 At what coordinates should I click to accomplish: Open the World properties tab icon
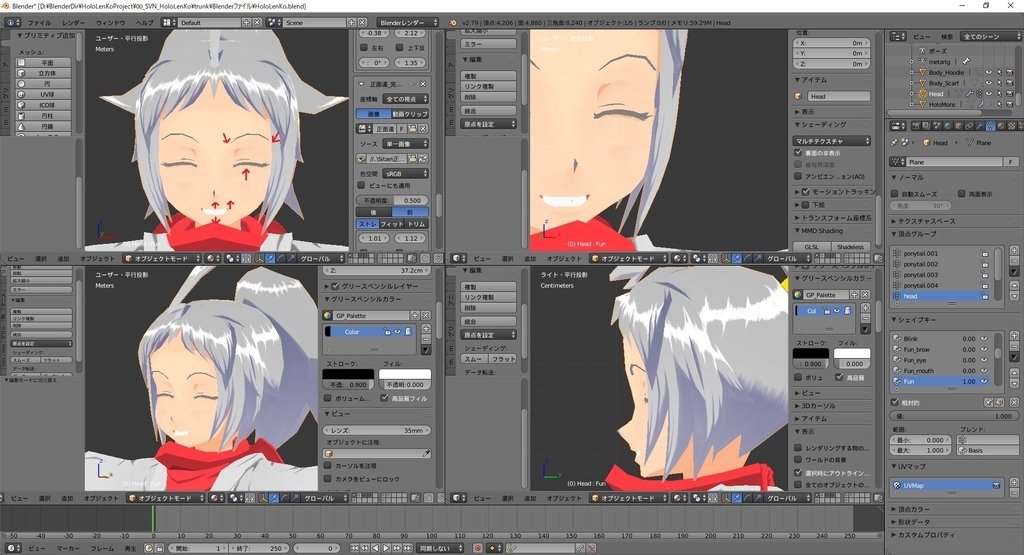tap(948, 126)
